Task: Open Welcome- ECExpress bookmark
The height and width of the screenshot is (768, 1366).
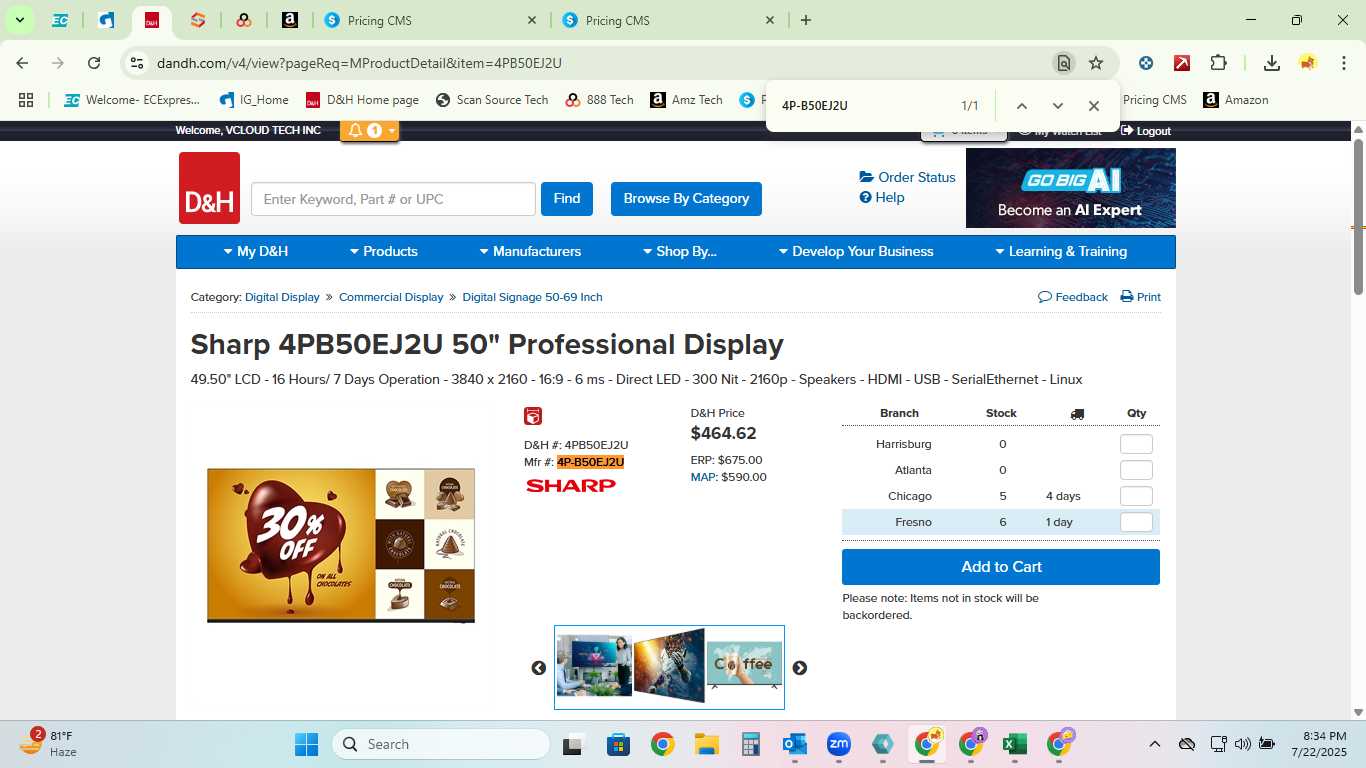Action: point(132,100)
